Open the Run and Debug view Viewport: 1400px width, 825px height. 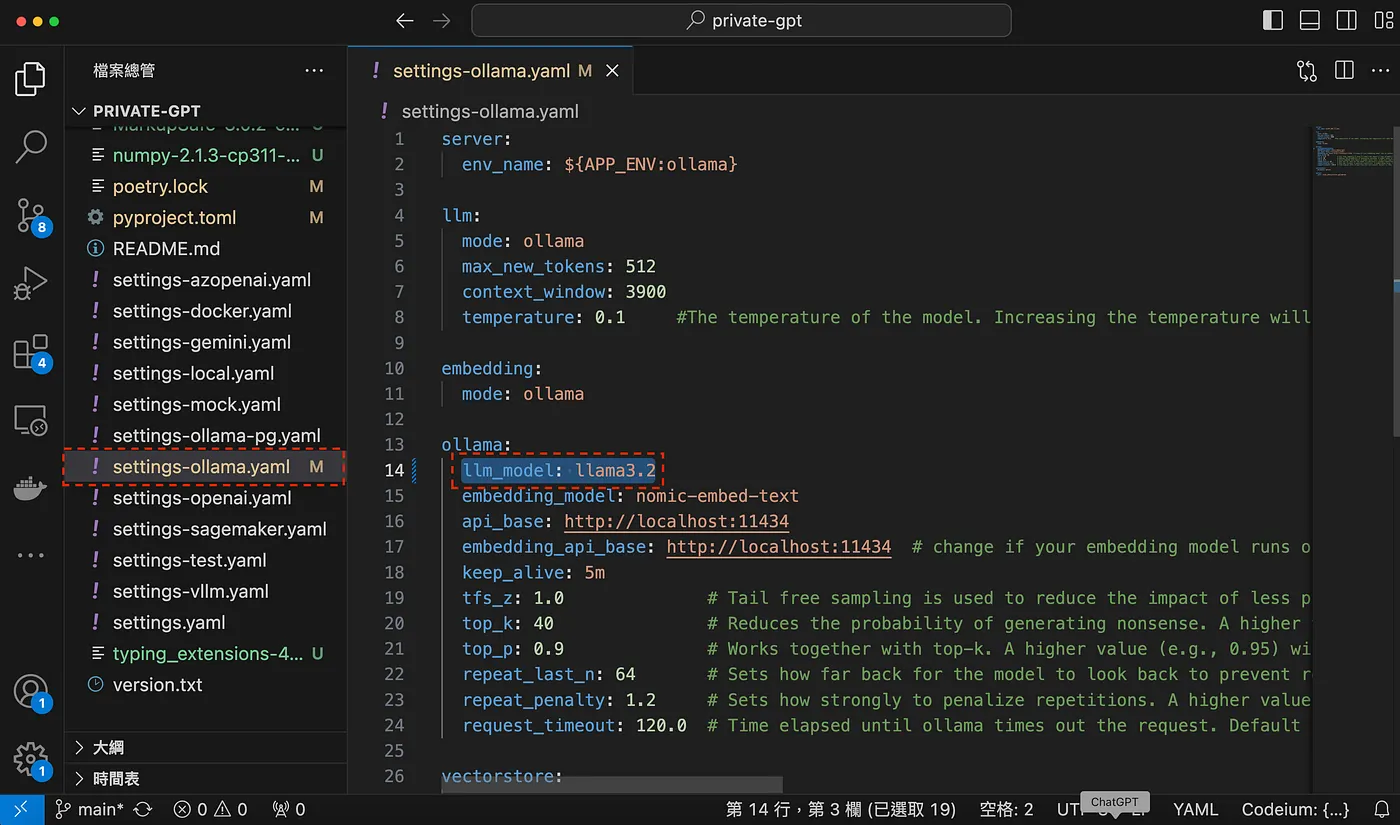pos(31,283)
